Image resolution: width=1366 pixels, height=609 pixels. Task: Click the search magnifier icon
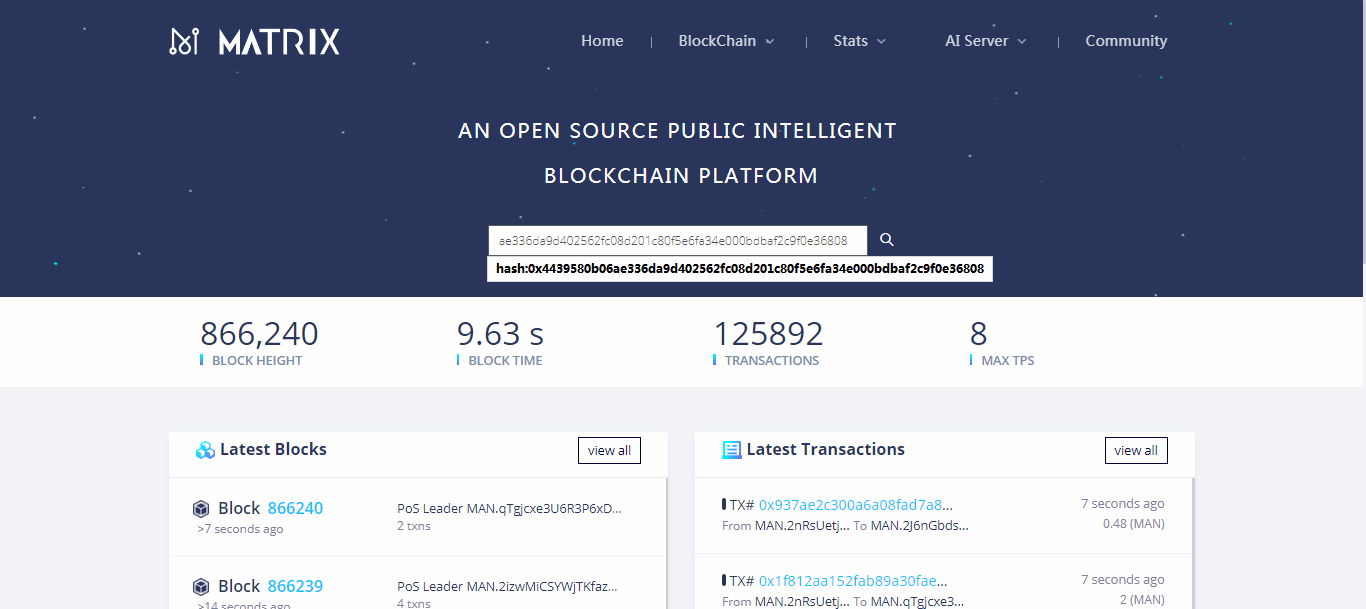pyautogui.click(x=886, y=240)
